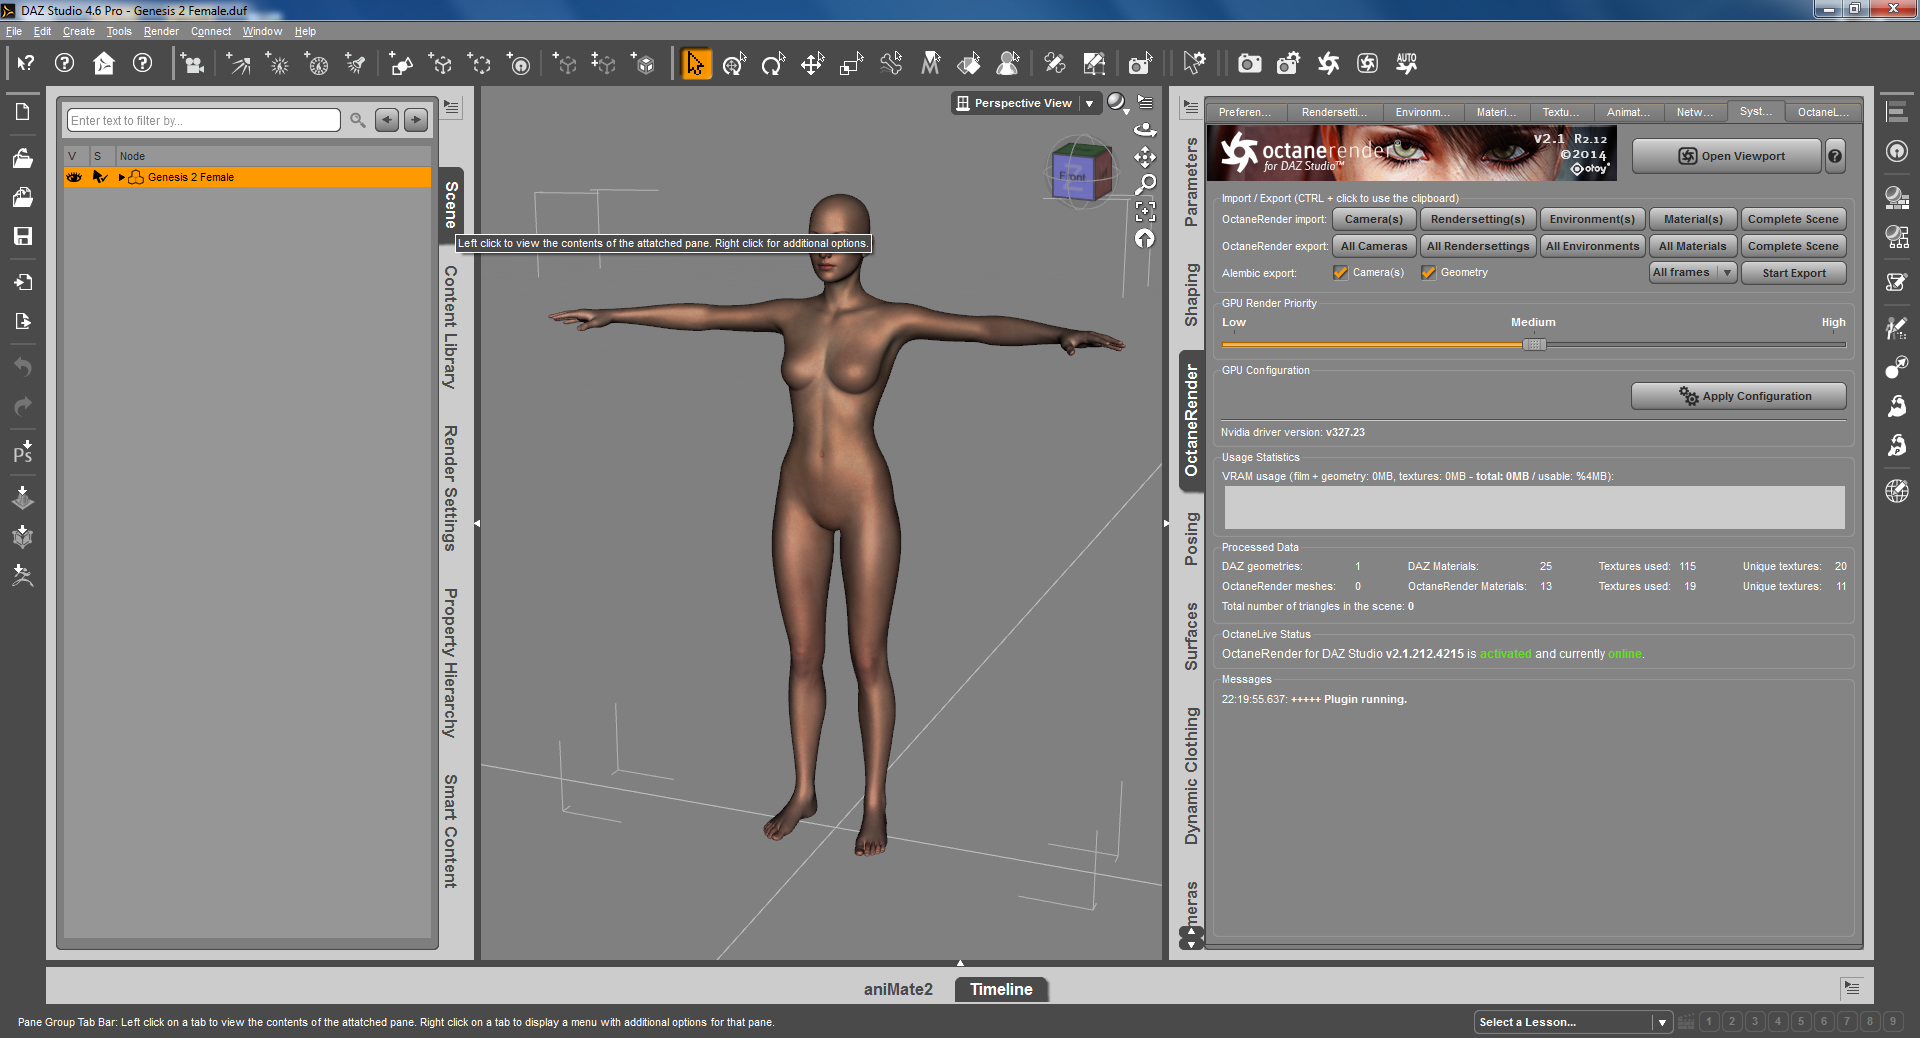Open the Render menu

[x=161, y=31]
